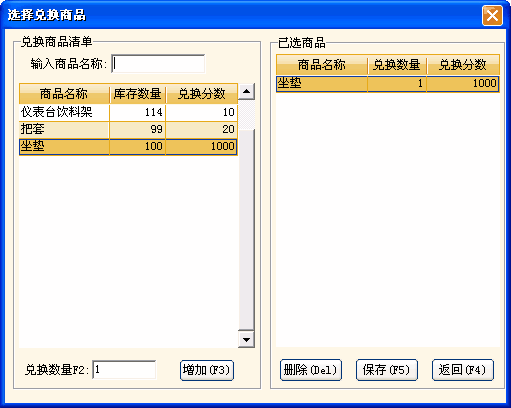Close the 选择兑换商品 dialog window

click(x=492, y=15)
